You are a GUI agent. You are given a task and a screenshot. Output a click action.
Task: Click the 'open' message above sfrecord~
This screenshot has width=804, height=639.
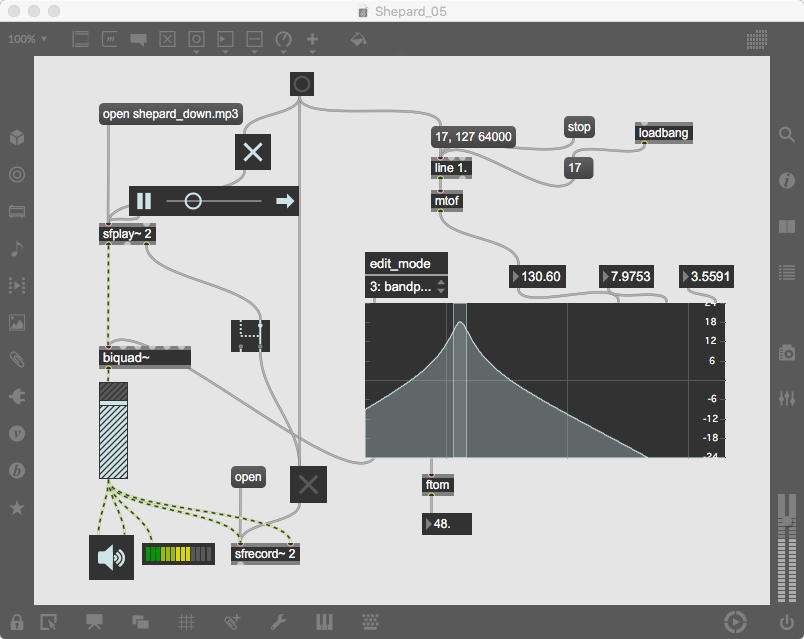(x=248, y=477)
